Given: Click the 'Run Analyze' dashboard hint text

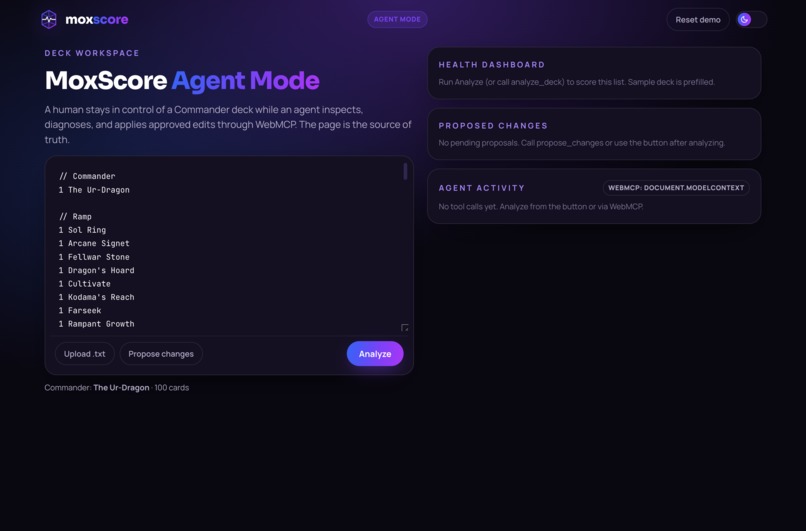Looking at the screenshot, I should 576,82.
